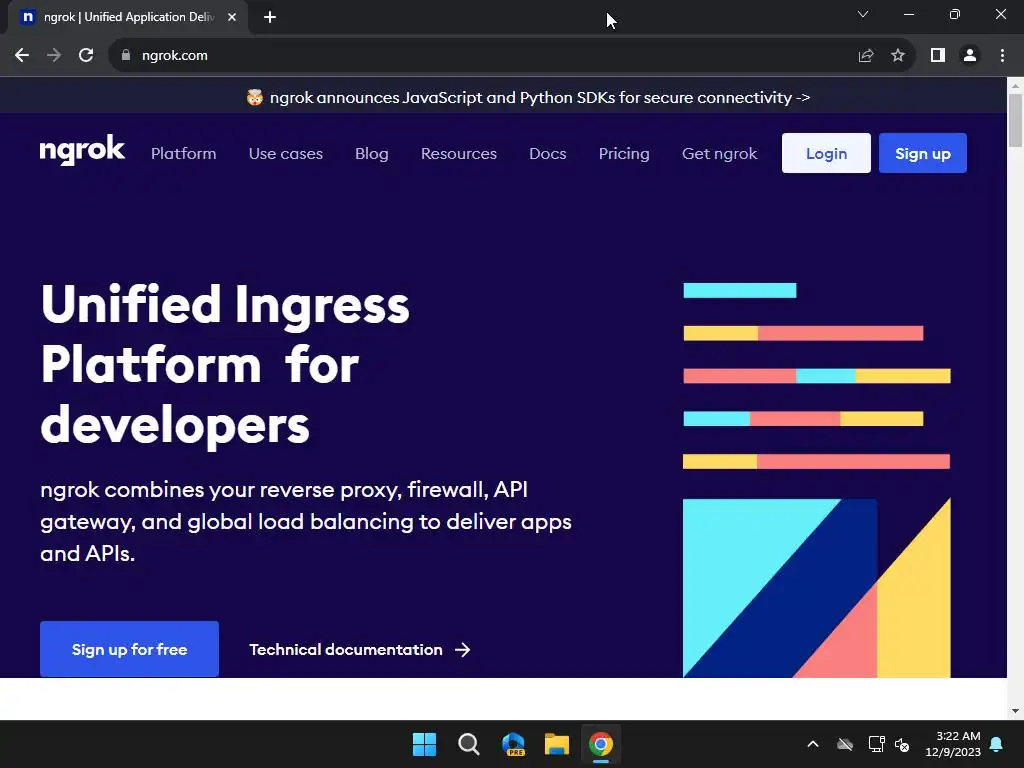View site info via the padlock icon

(x=126, y=56)
